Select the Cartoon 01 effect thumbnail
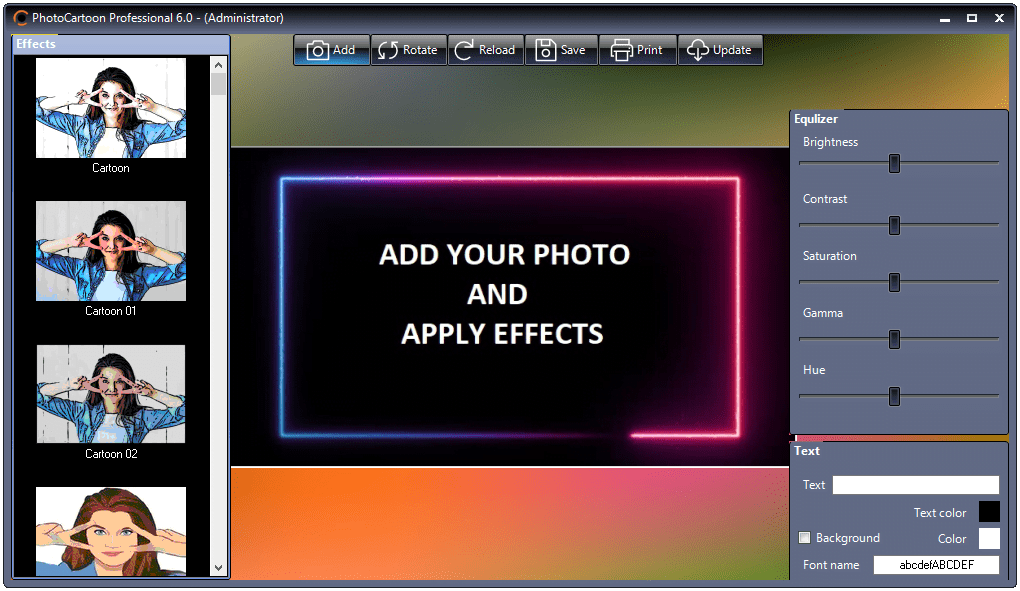This screenshot has width=1020, height=591. pyautogui.click(x=111, y=251)
